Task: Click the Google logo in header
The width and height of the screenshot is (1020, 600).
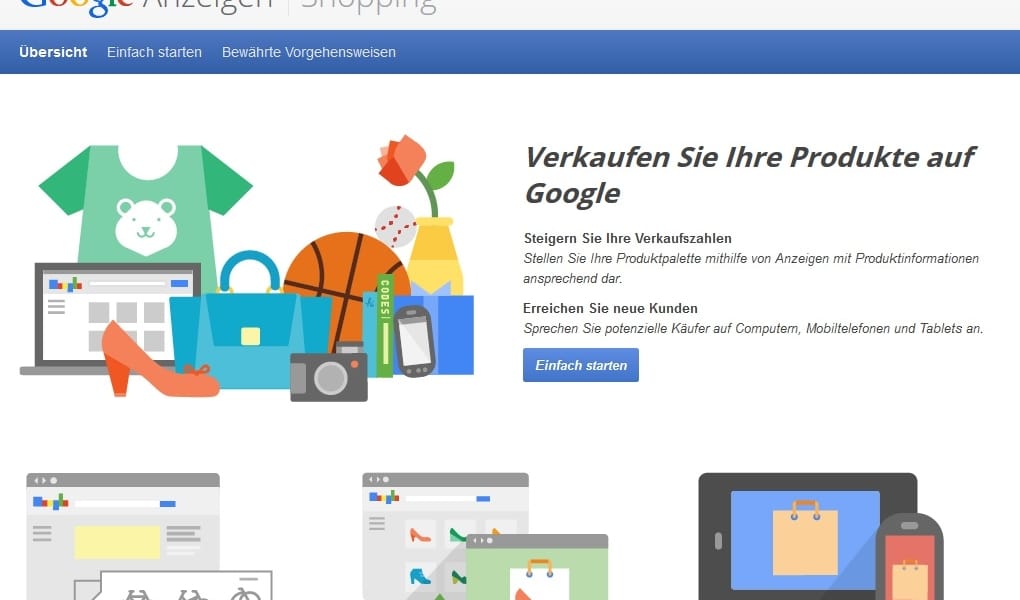Action: [x=76, y=7]
